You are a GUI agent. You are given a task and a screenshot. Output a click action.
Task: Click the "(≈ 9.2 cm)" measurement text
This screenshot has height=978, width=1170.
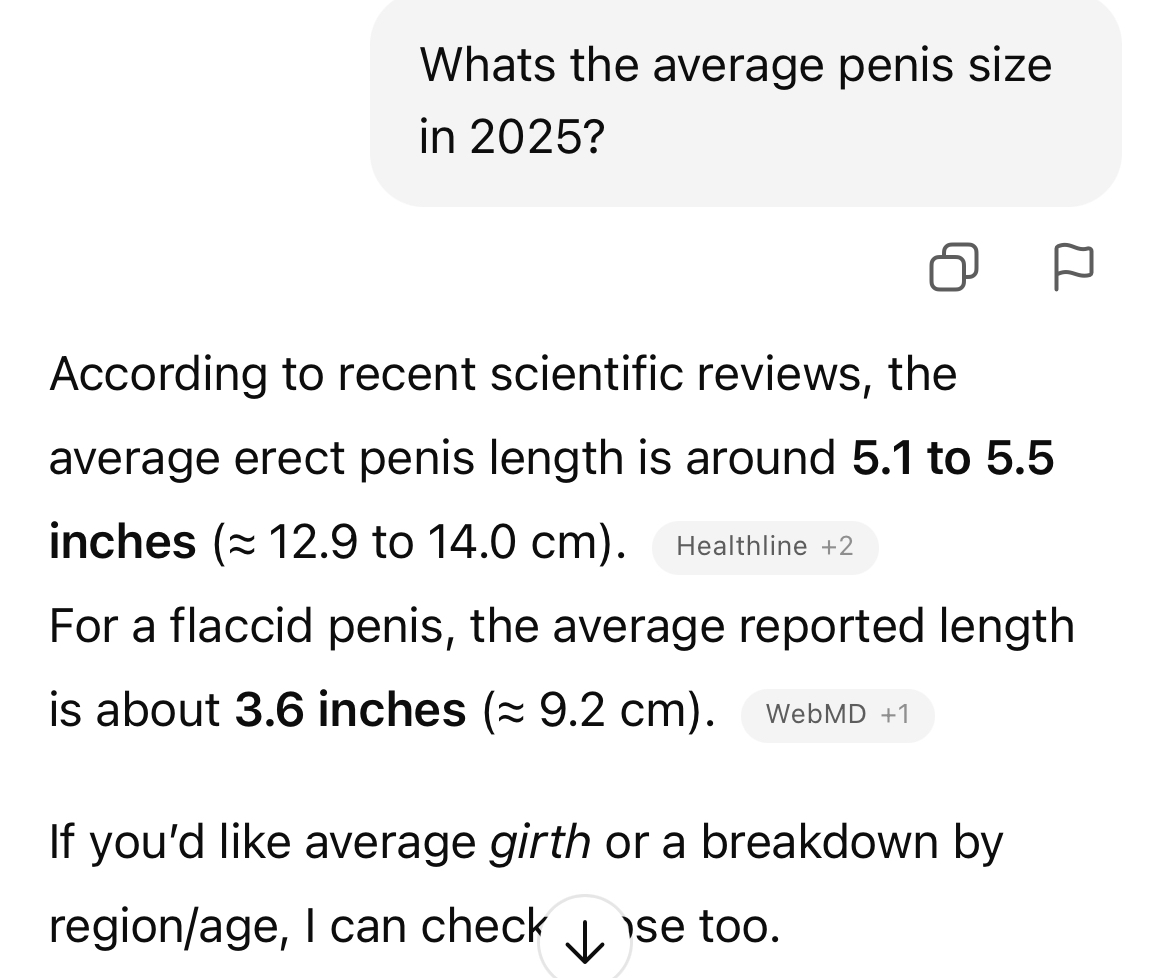(x=600, y=710)
